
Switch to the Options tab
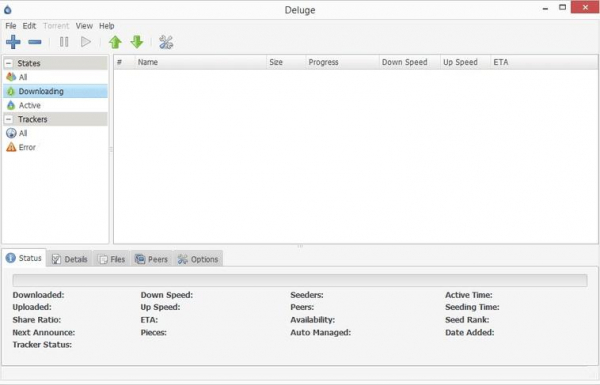pyautogui.click(x=198, y=259)
